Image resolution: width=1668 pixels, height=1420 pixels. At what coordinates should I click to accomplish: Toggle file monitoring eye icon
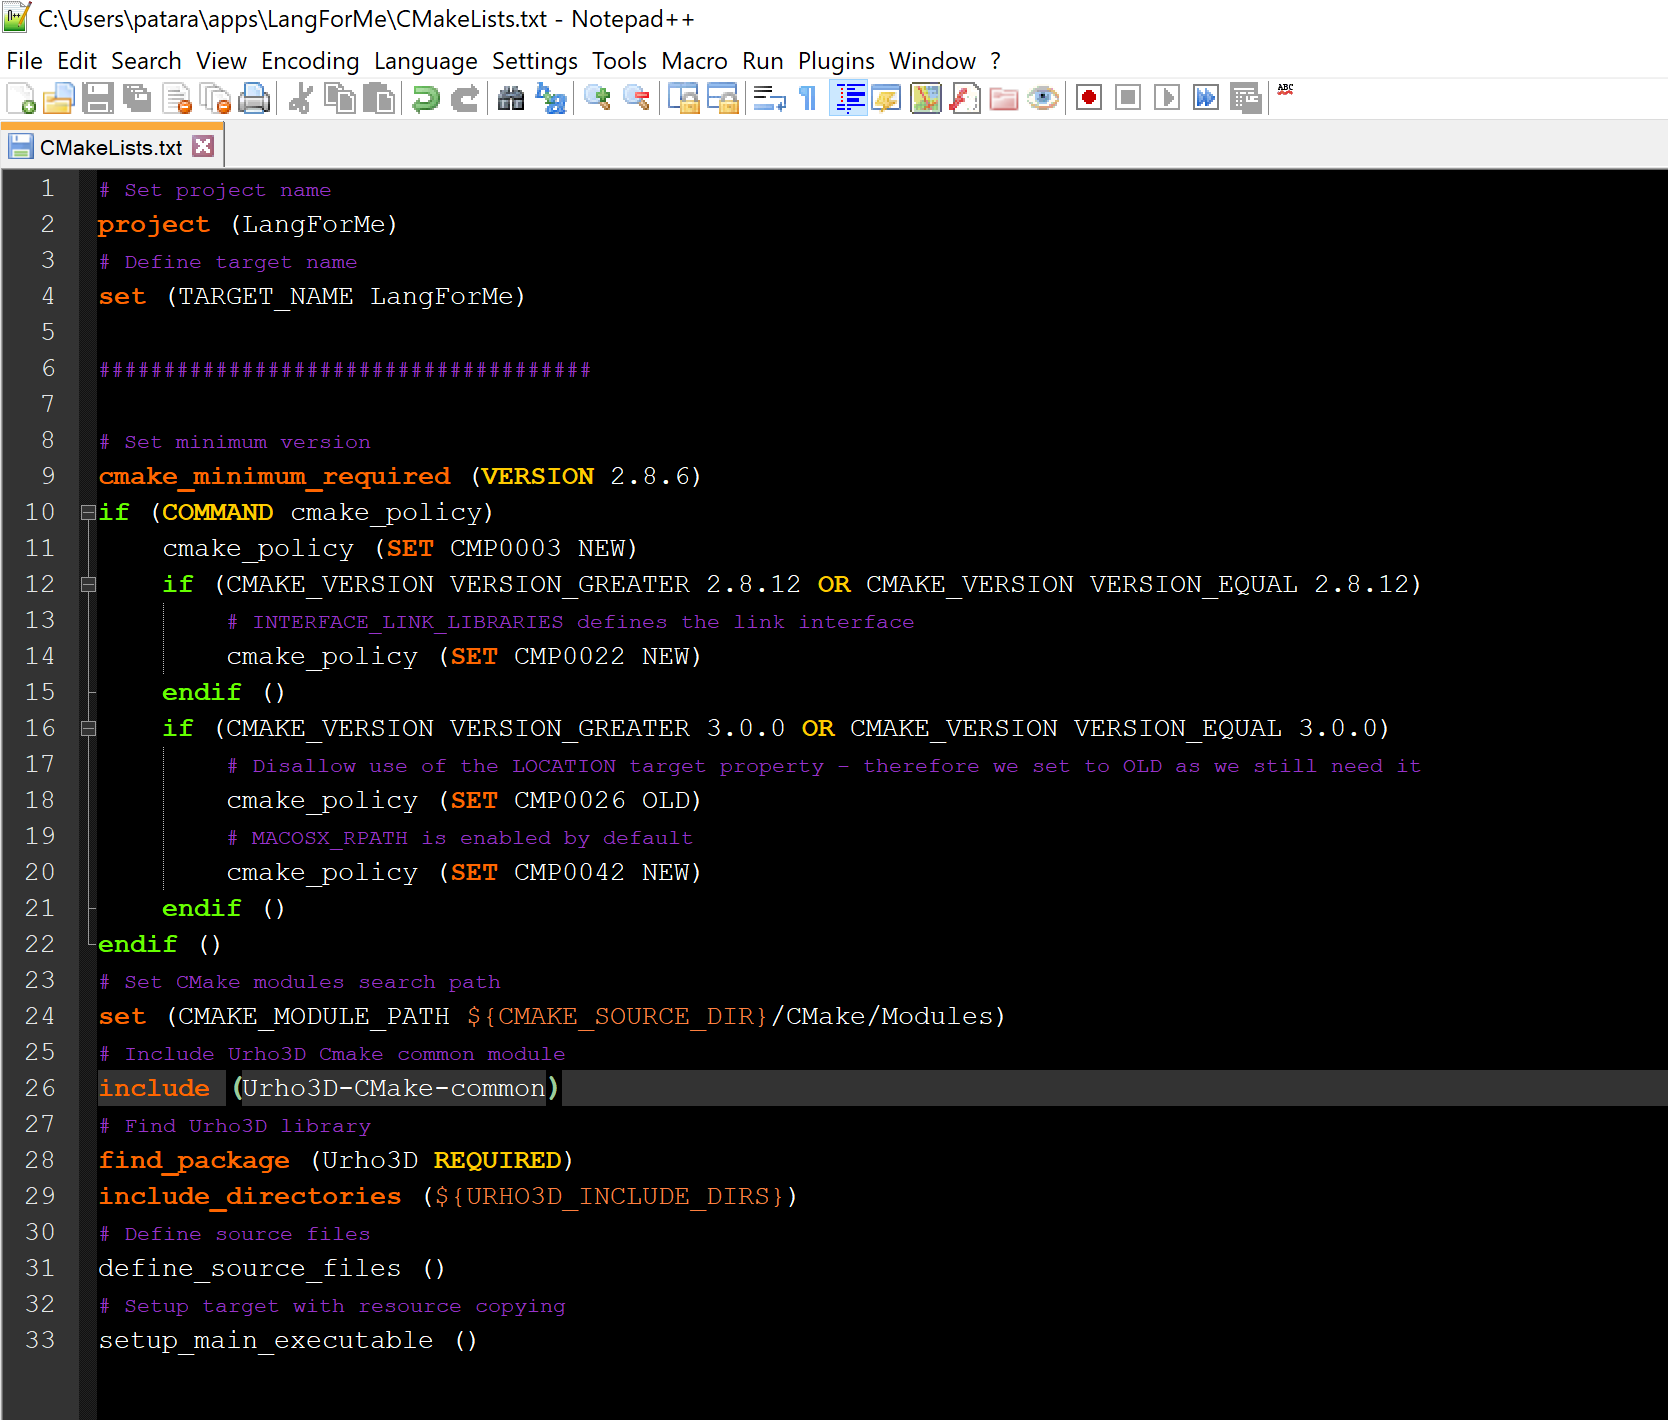(x=1043, y=98)
